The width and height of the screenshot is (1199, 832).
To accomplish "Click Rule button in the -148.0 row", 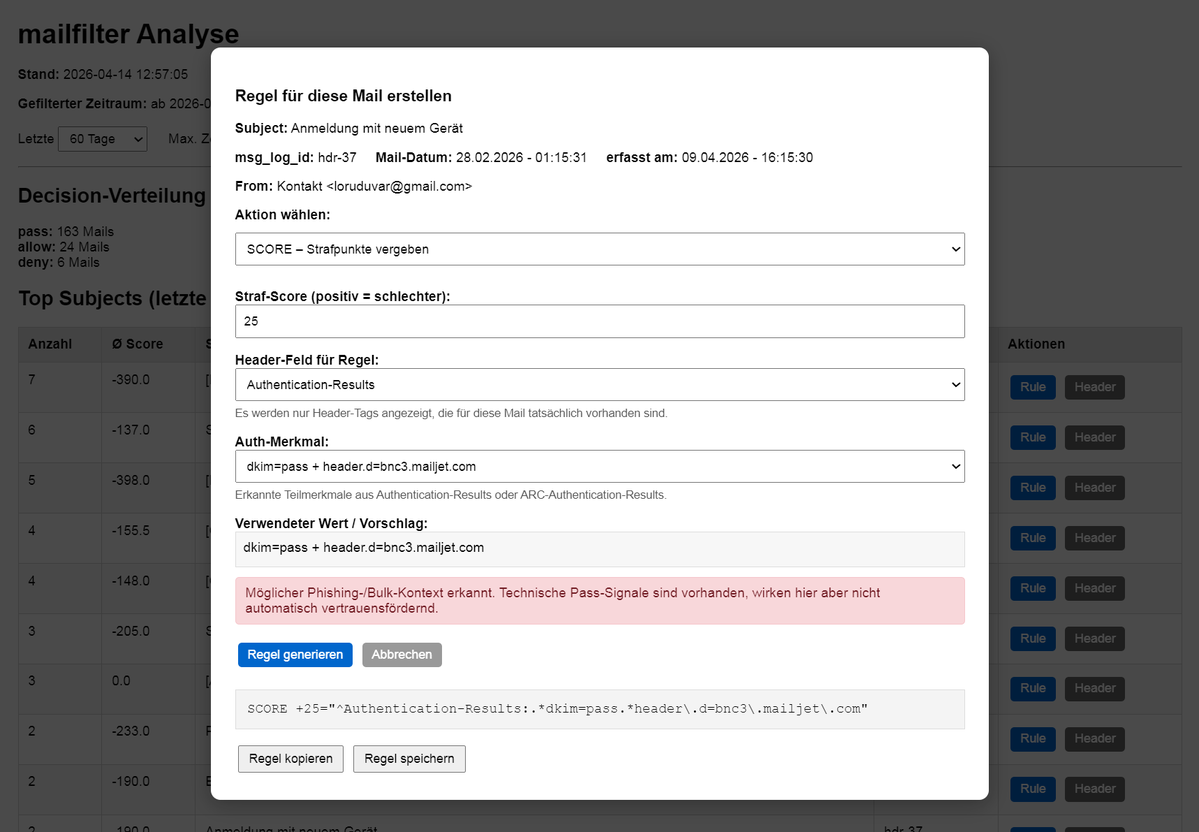I will (1033, 588).
